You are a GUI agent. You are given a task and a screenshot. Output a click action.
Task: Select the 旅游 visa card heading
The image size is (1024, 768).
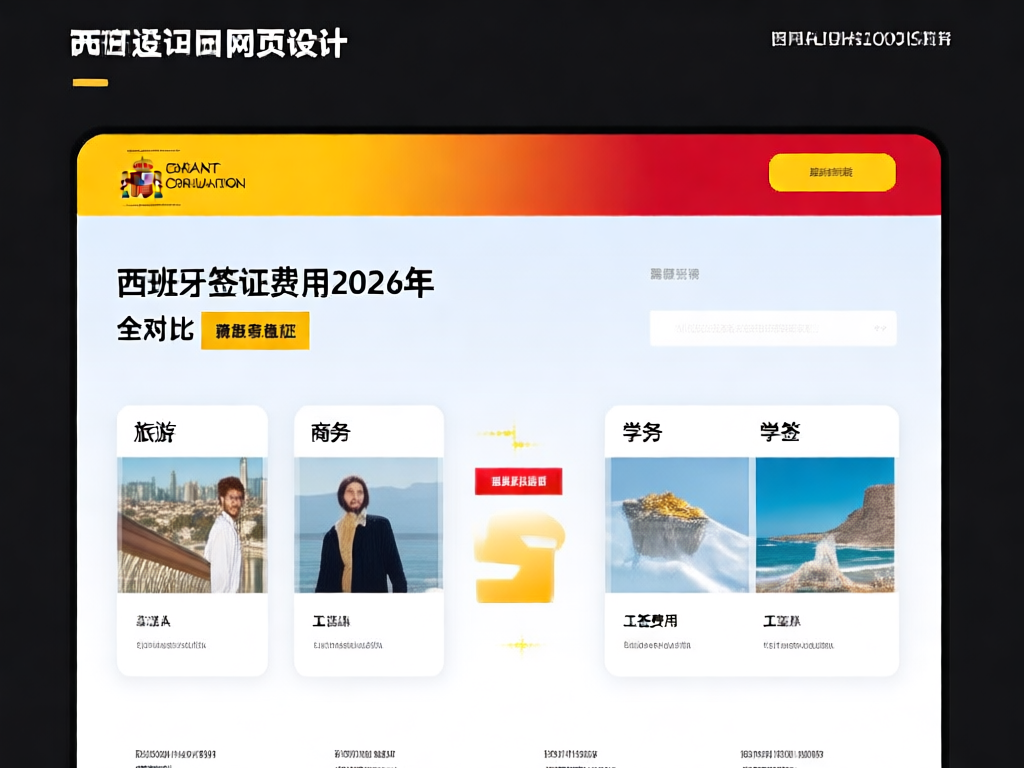tap(155, 432)
